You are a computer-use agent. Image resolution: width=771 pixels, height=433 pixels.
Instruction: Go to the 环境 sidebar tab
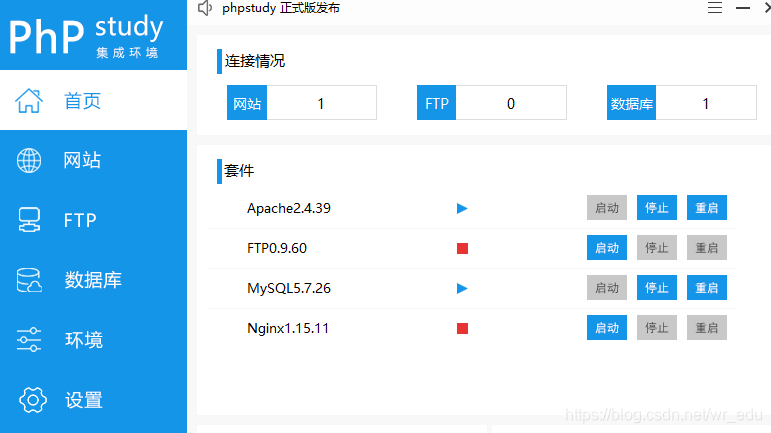[93, 340]
